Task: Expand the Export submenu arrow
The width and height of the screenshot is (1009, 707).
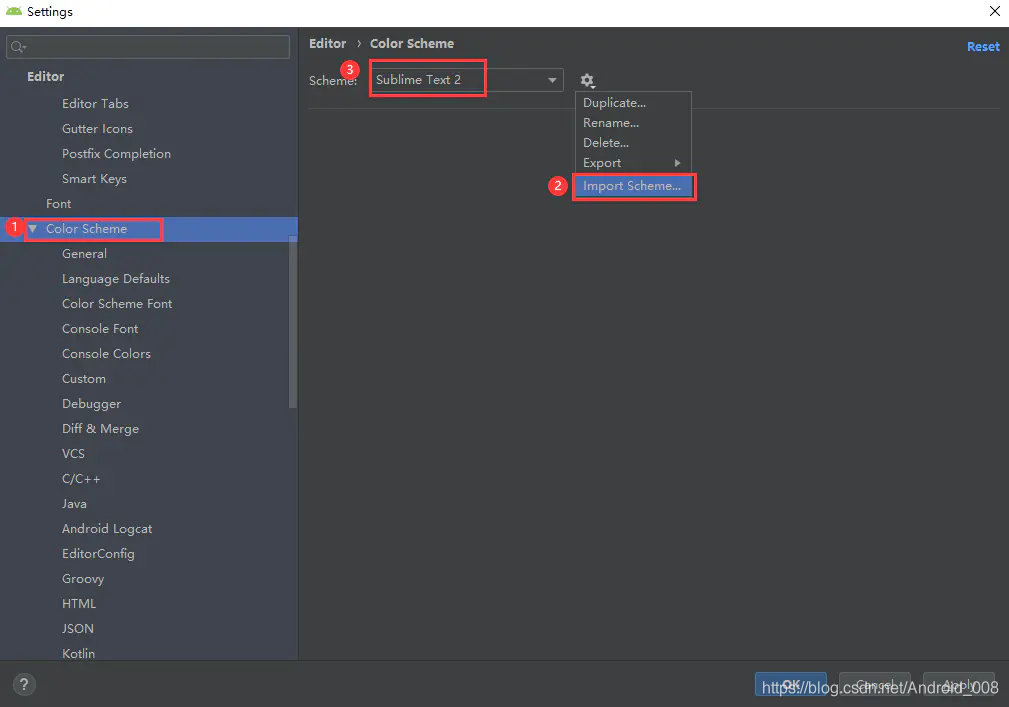Action: pyautogui.click(x=677, y=163)
